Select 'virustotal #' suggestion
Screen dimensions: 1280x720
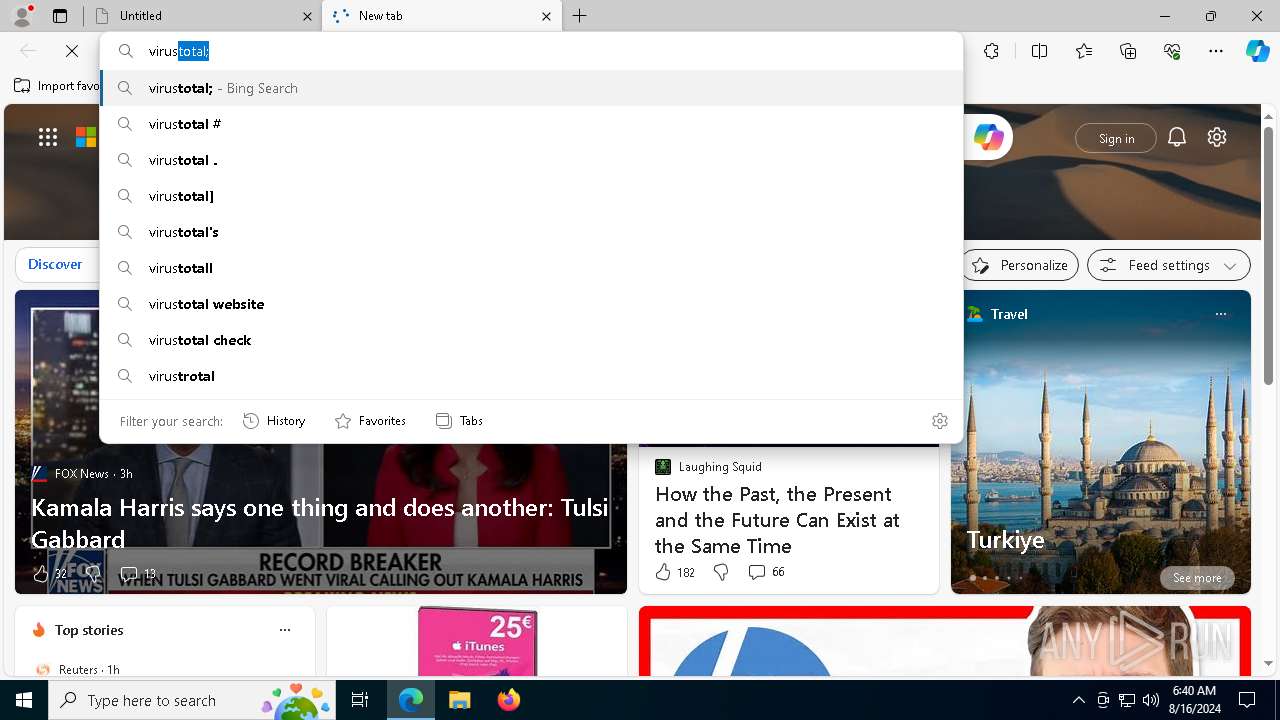(531, 124)
